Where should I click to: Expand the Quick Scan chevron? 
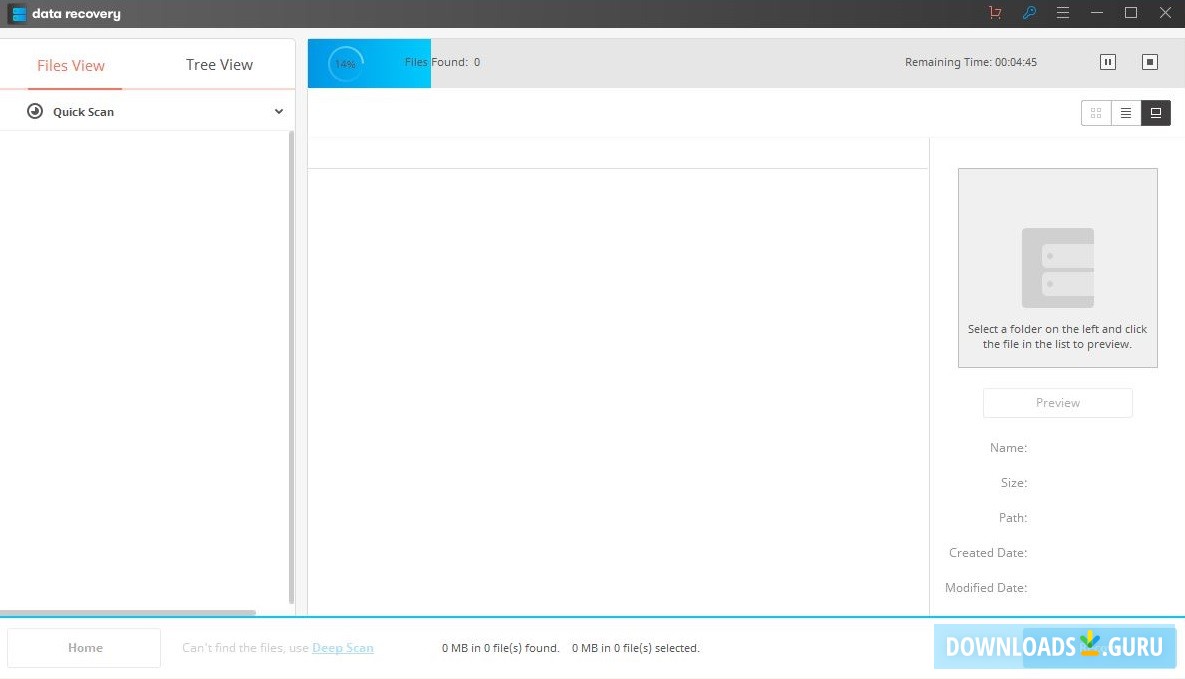279,111
